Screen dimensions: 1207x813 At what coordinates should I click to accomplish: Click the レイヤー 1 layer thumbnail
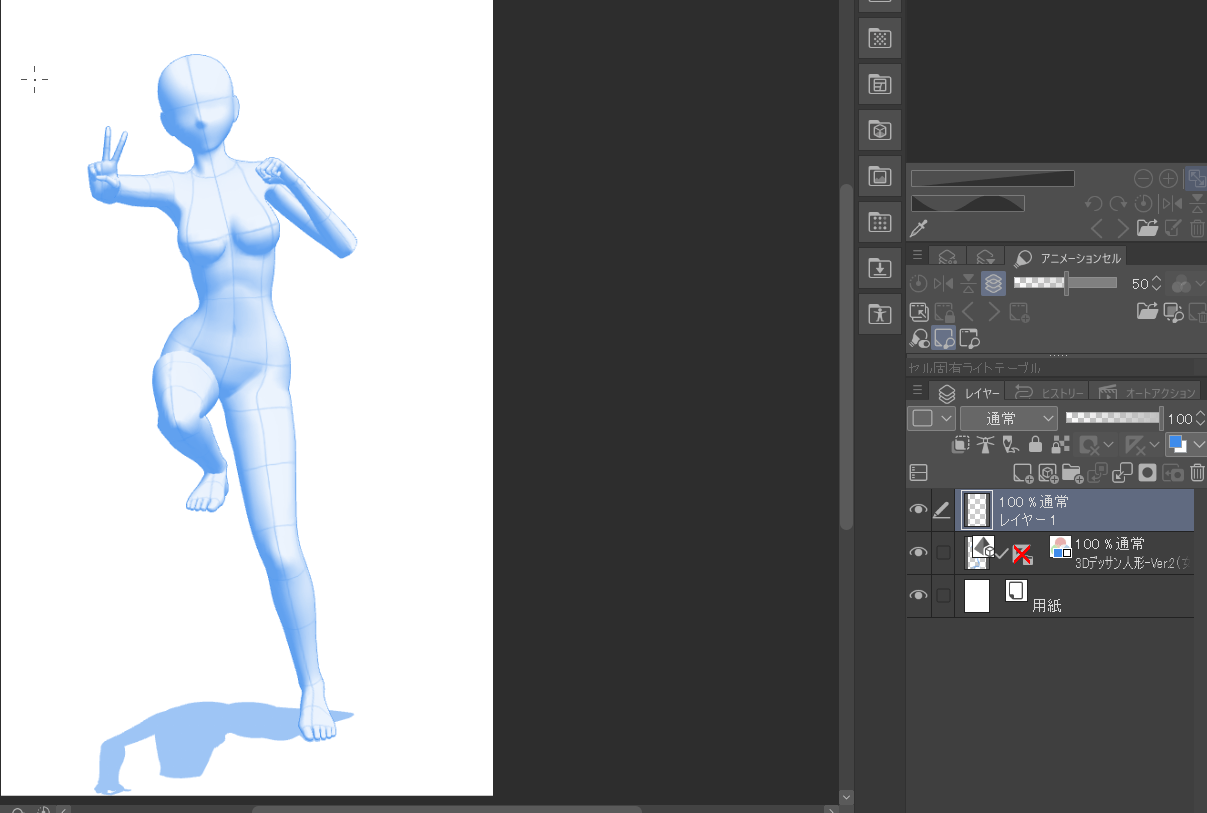pos(976,510)
